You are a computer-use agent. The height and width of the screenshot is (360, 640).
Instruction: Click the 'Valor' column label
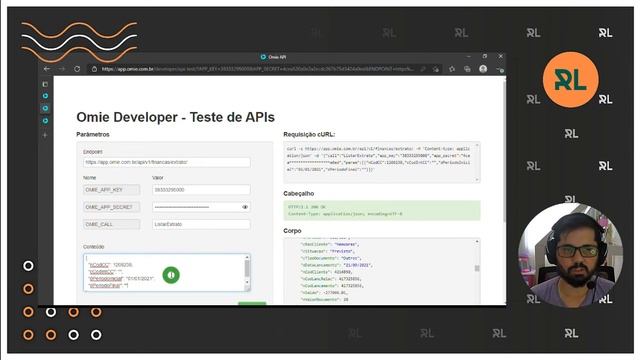tap(158, 178)
